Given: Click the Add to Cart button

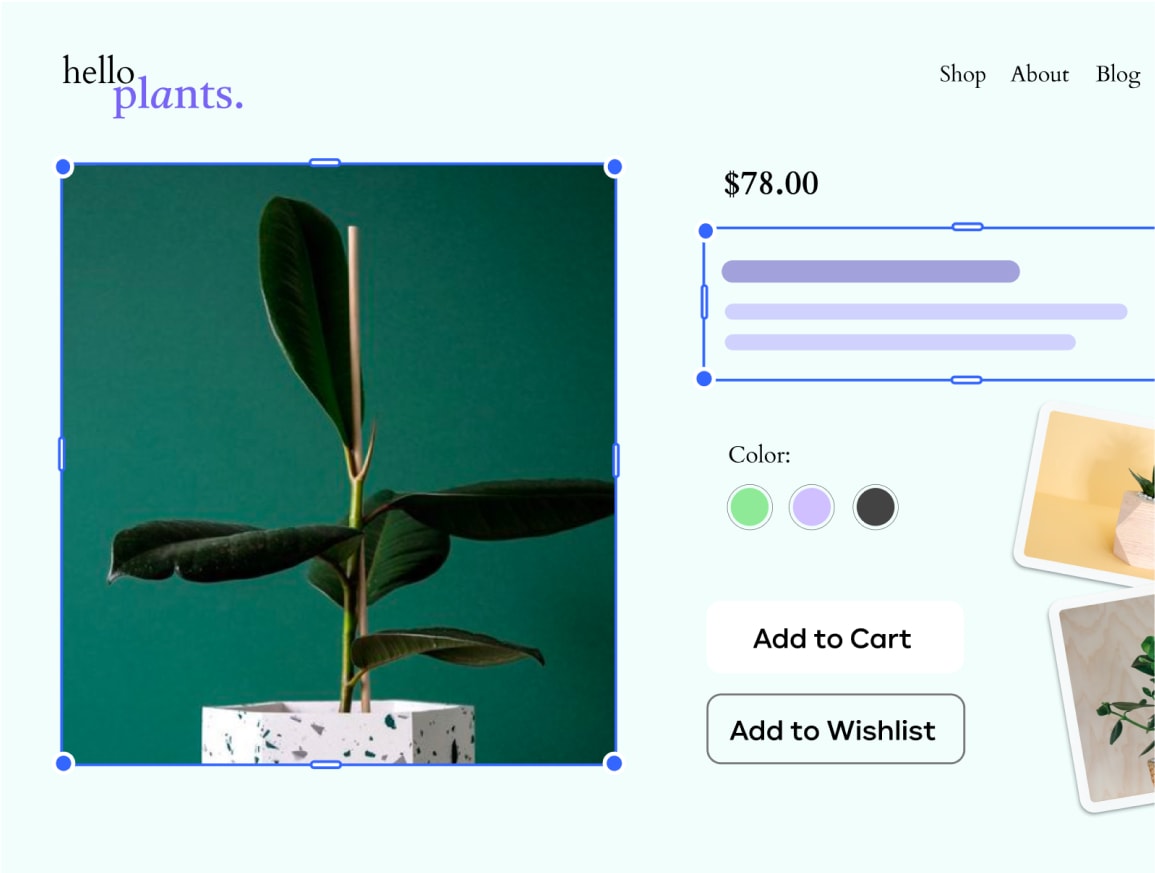Looking at the screenshot, I should 835,638.
